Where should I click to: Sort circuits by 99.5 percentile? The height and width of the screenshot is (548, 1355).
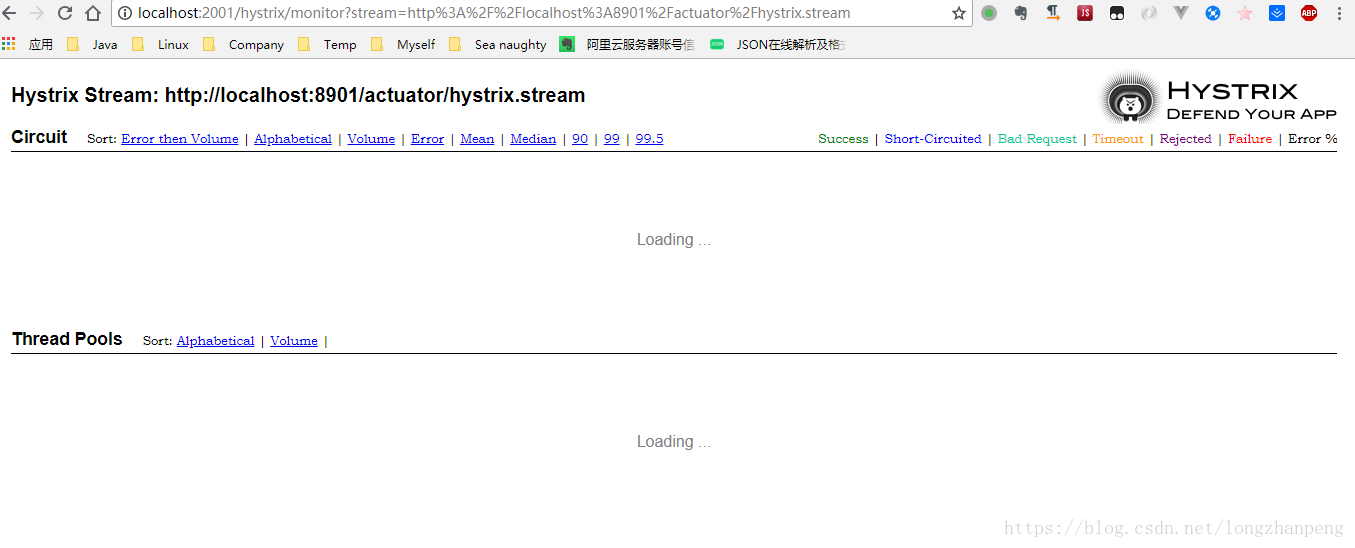click(649, 139)
